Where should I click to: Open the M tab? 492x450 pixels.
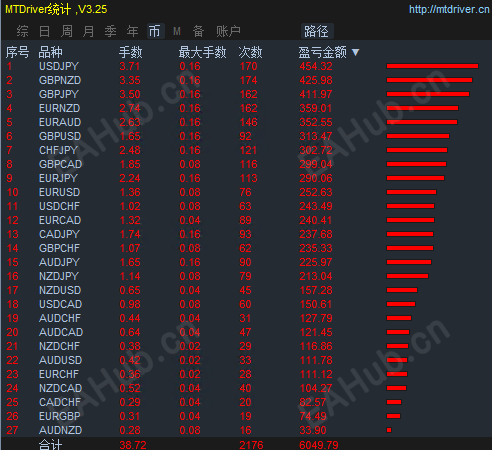177,31
